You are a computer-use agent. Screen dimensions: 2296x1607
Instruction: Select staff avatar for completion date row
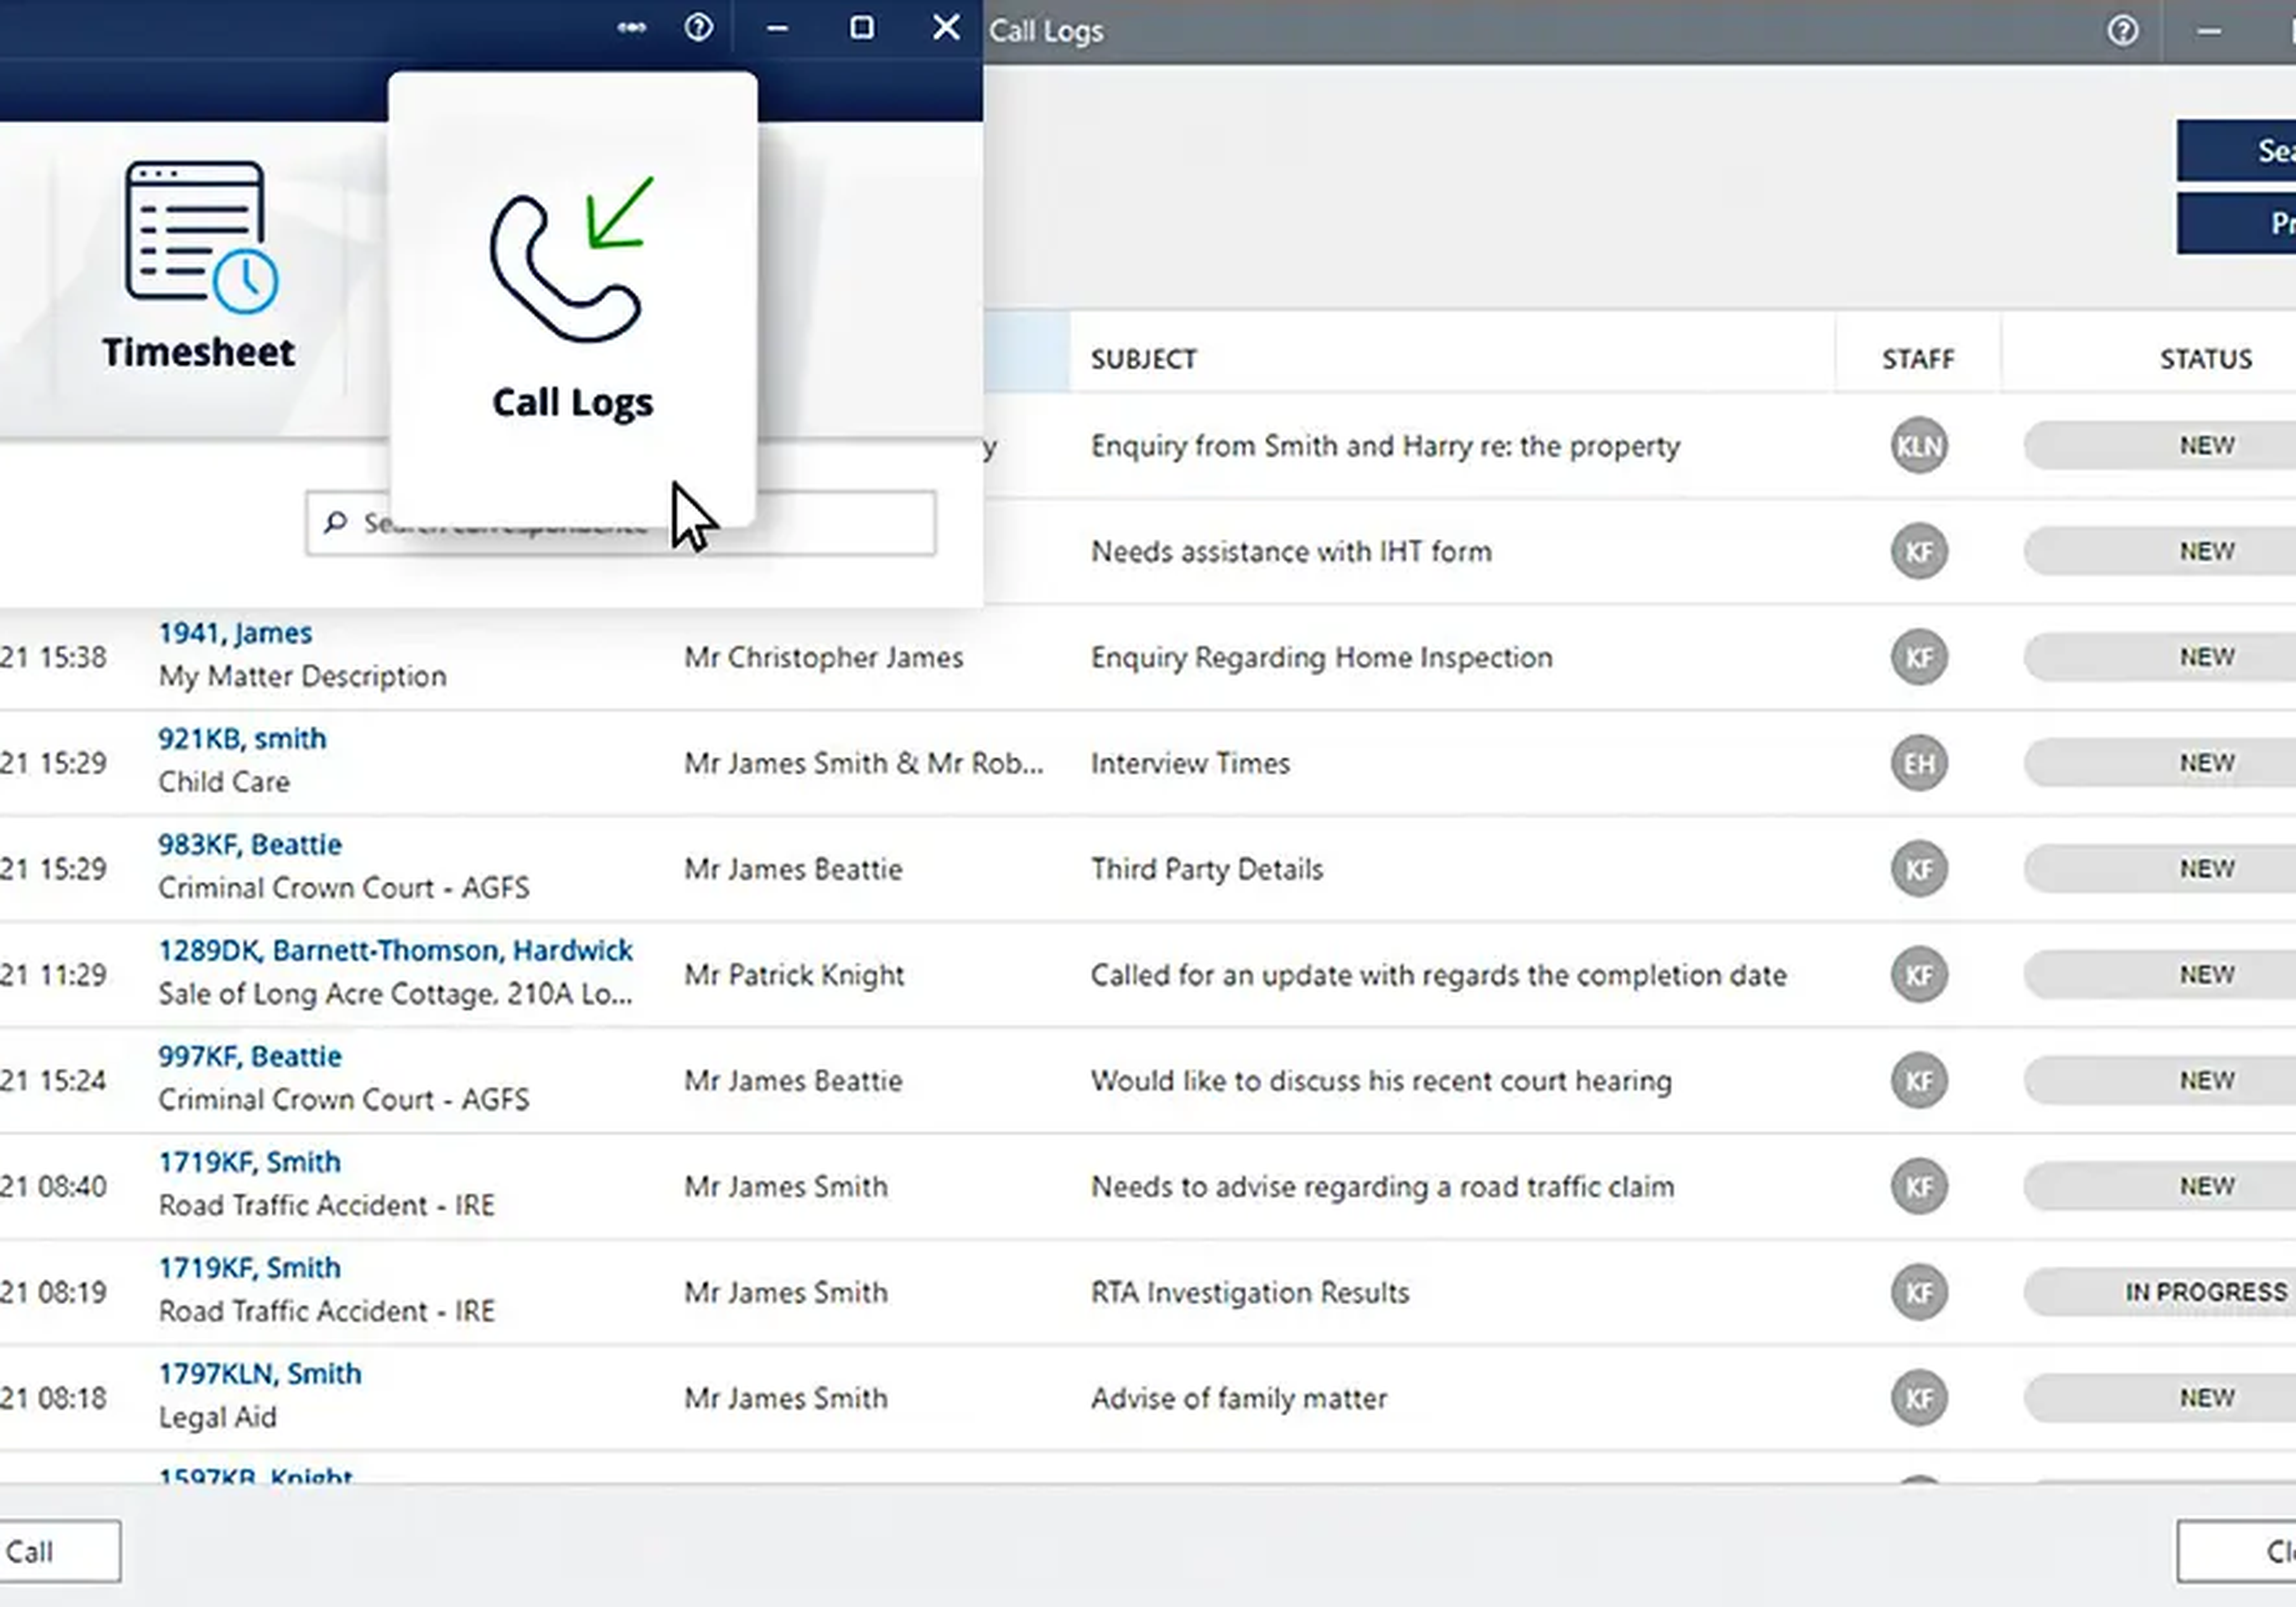pyautogui.click(x=1918, y=975)
